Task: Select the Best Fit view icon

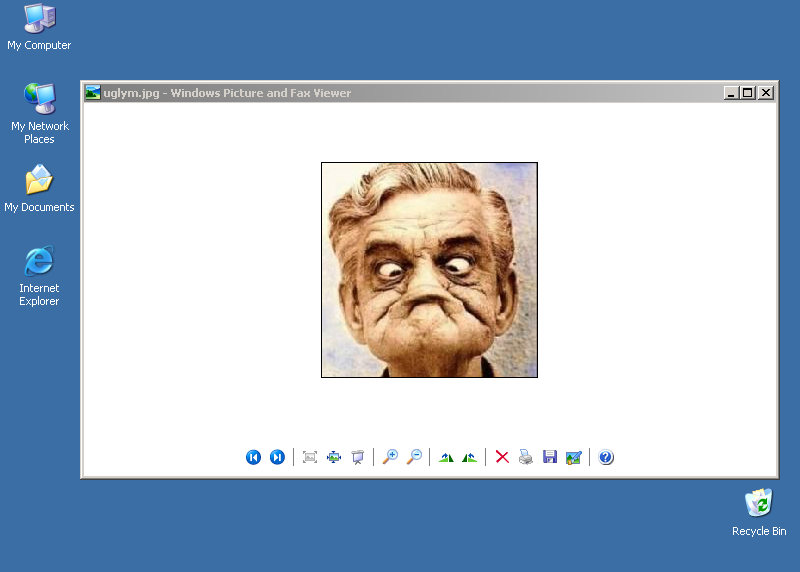Action: coord(310,457)
